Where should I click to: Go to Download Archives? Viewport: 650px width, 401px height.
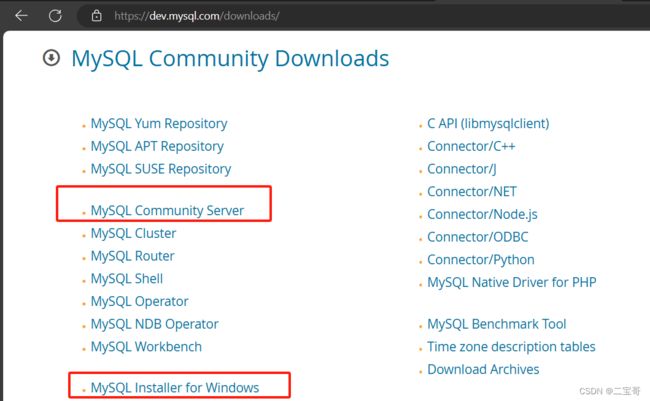pos(483,369)
